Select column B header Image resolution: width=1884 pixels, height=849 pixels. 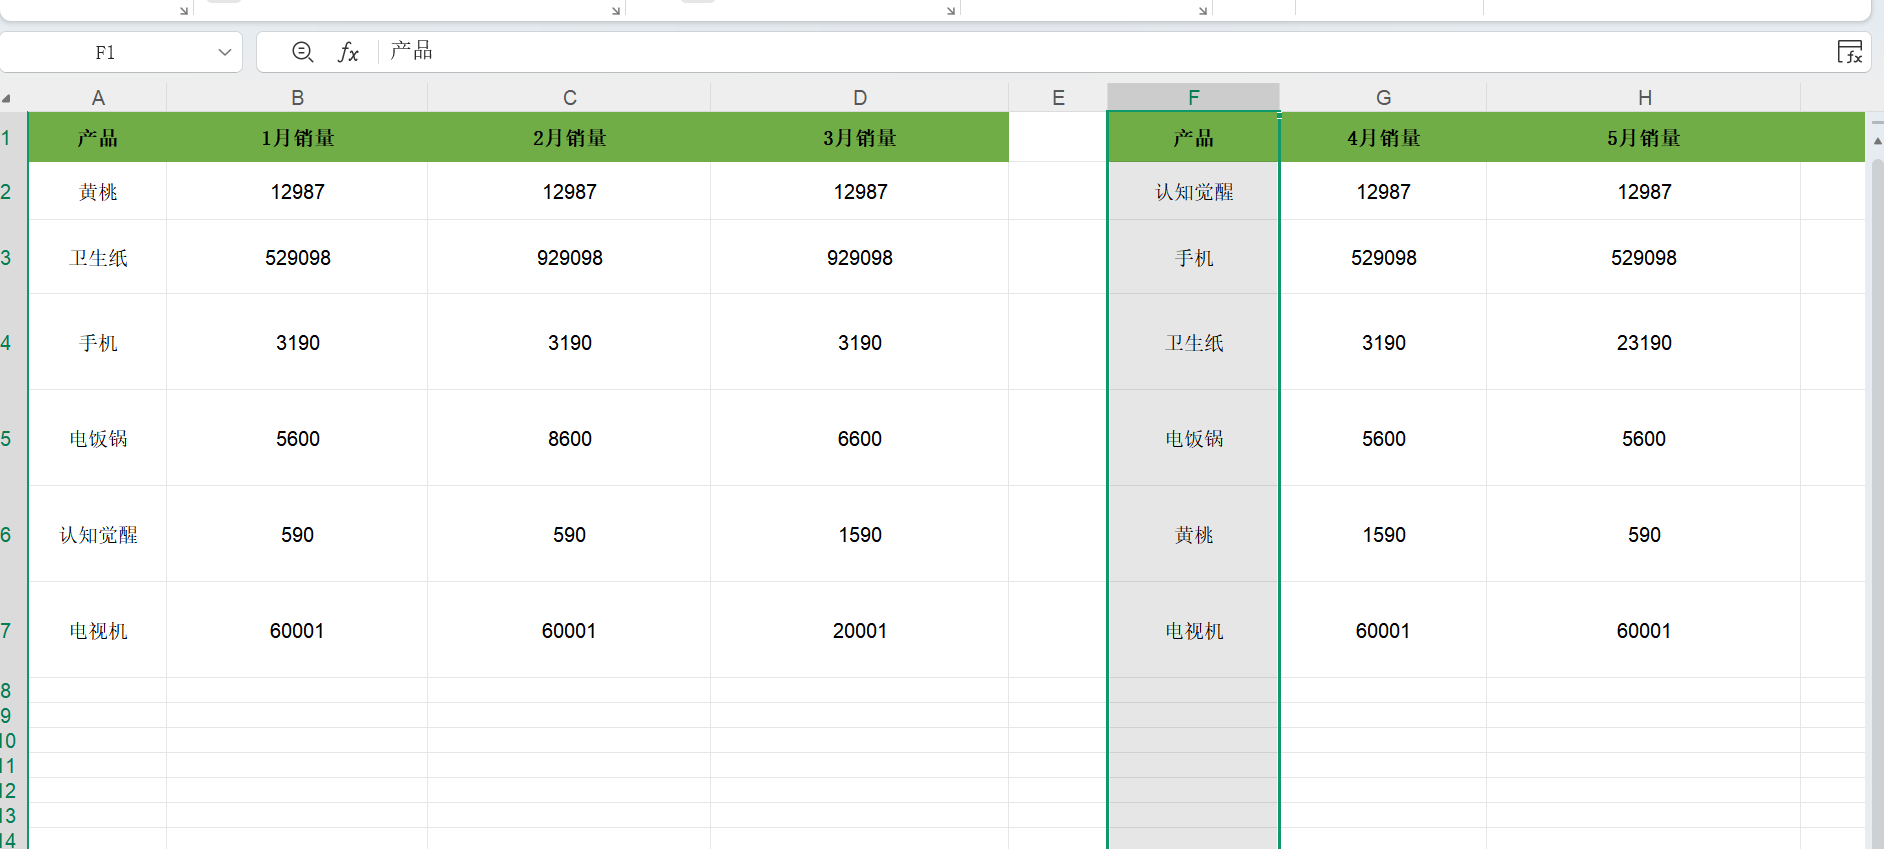click(297, 98)
